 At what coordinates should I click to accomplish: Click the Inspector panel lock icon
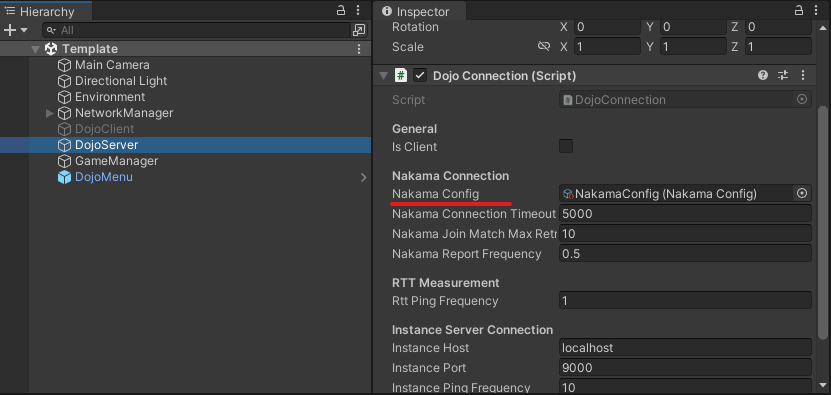[x=799, y=10]
